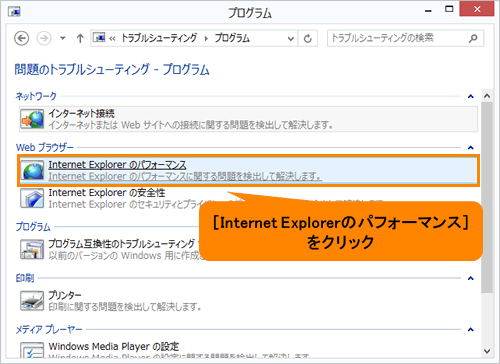Image resolution: width=500 pixels, height=364 pixels.
Task: Collapse the ネットワーク section
Action: click(x=470, y=96)
